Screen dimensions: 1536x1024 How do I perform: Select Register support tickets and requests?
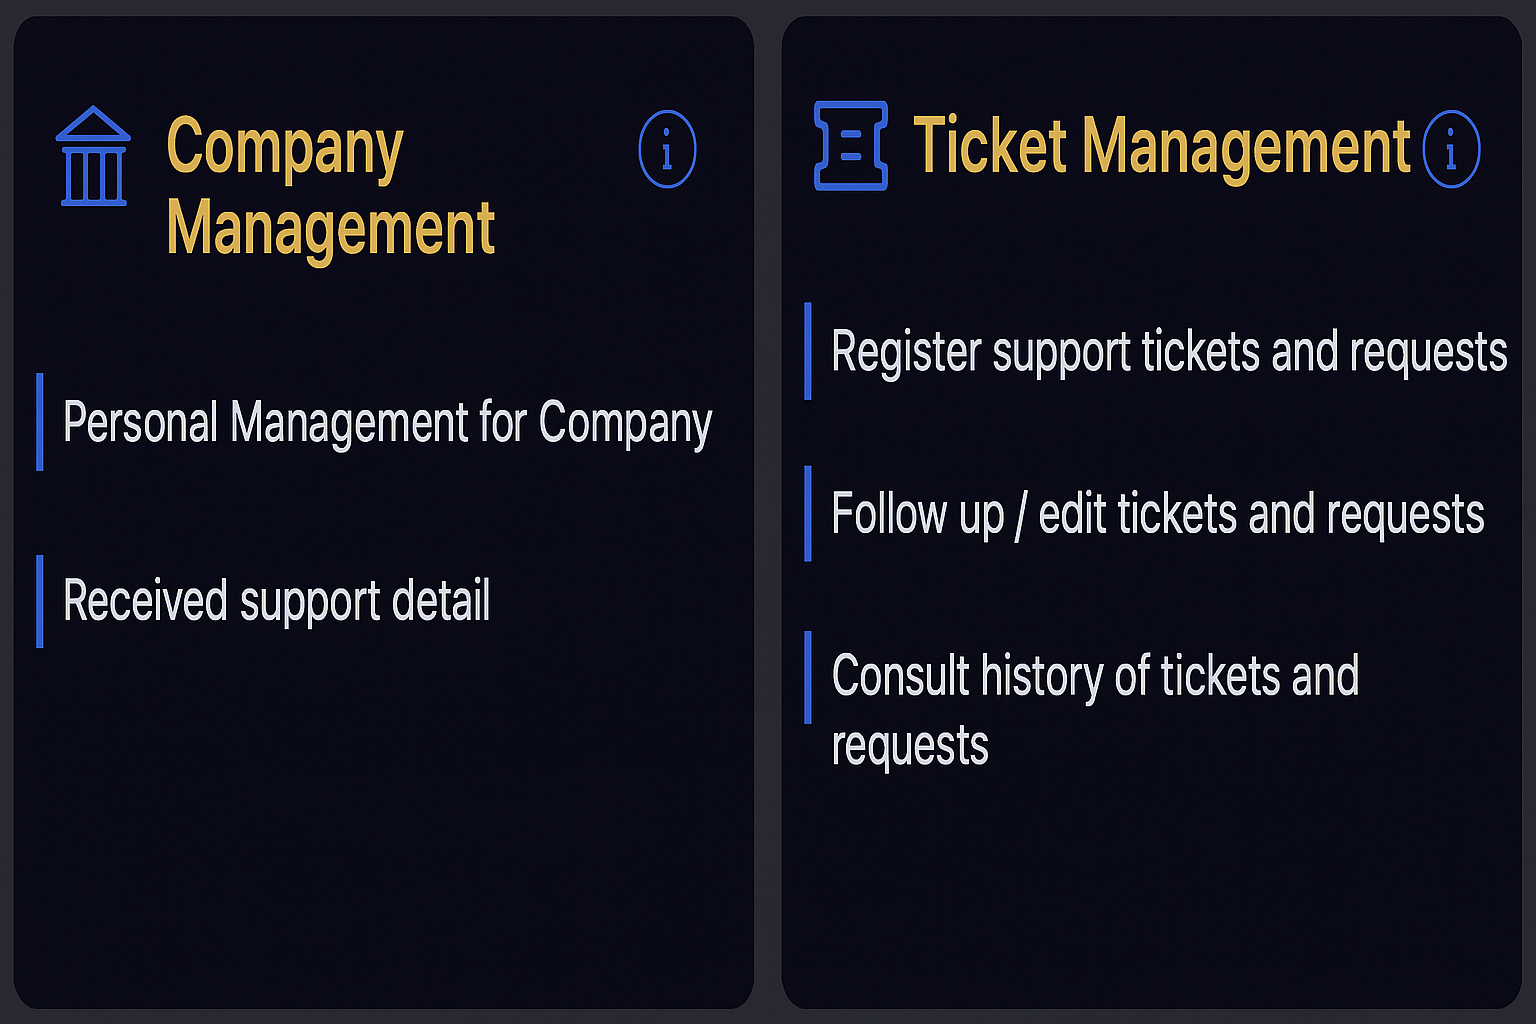tap(1168, 352)
